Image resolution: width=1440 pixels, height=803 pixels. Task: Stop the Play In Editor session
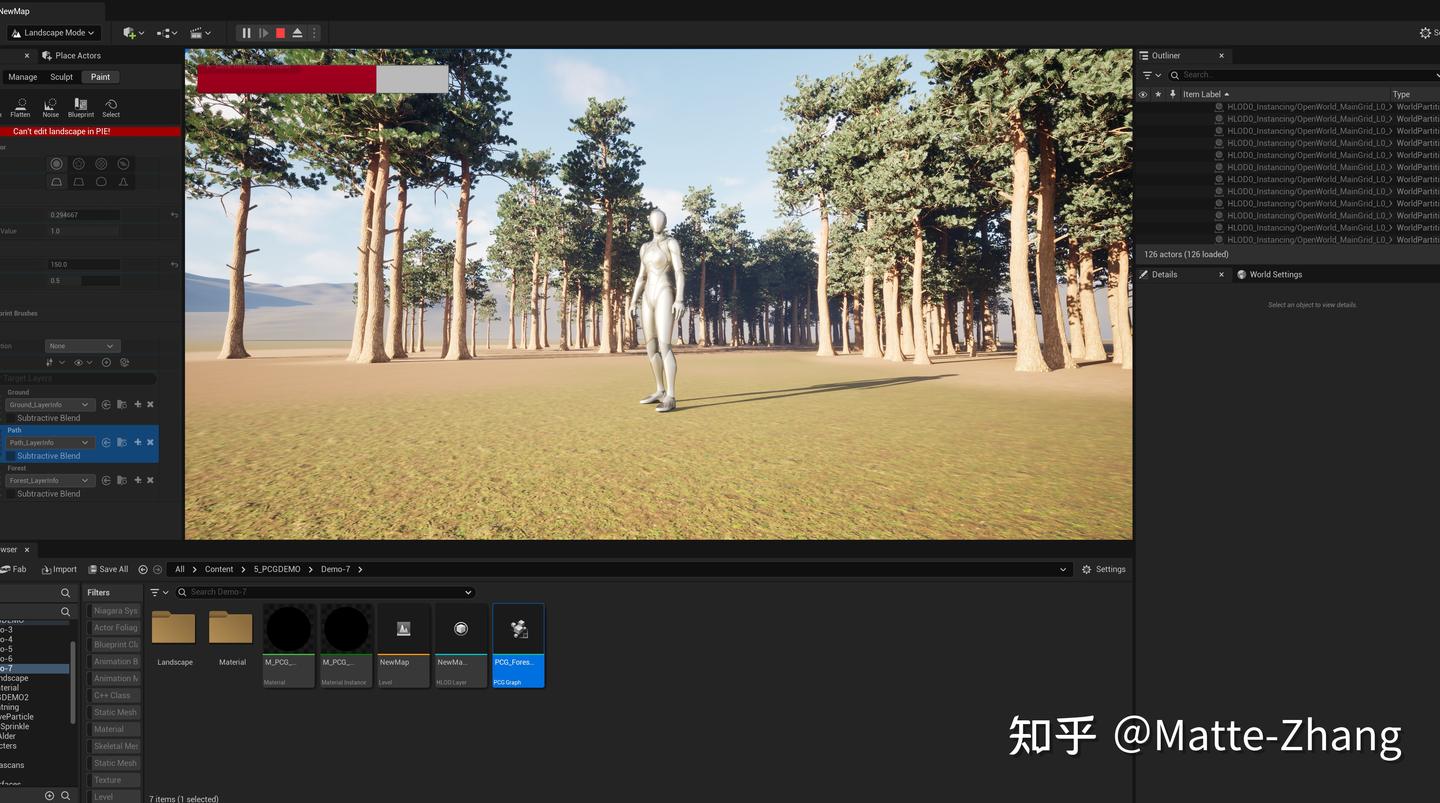279,32
